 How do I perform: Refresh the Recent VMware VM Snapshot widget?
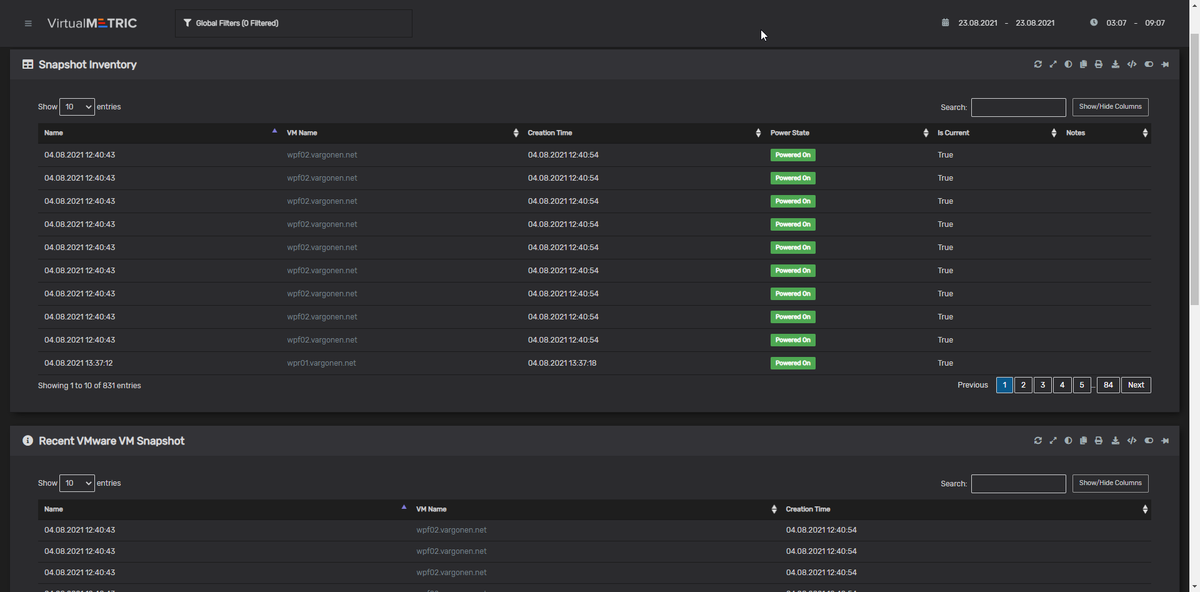pyautogui.click(x=1038, y=441)
